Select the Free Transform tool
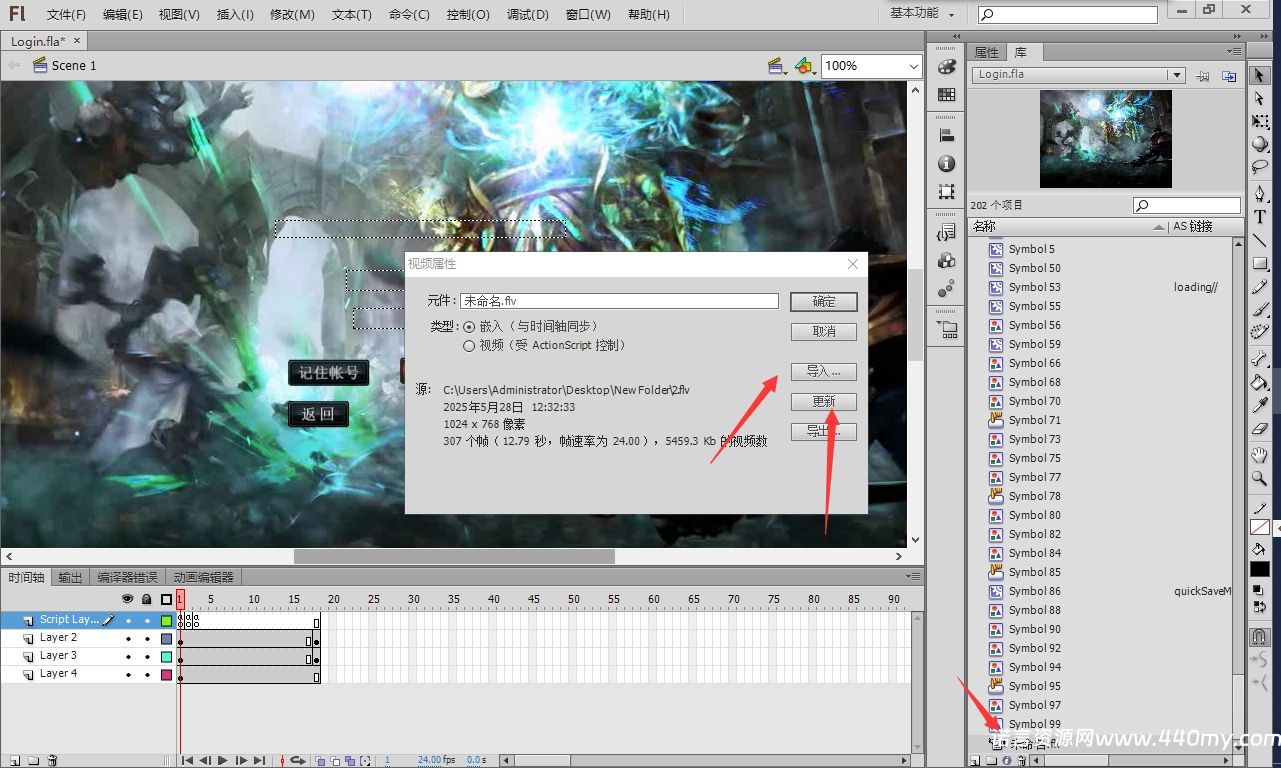Screen dimensions: 1281x768 [1259, 122]
